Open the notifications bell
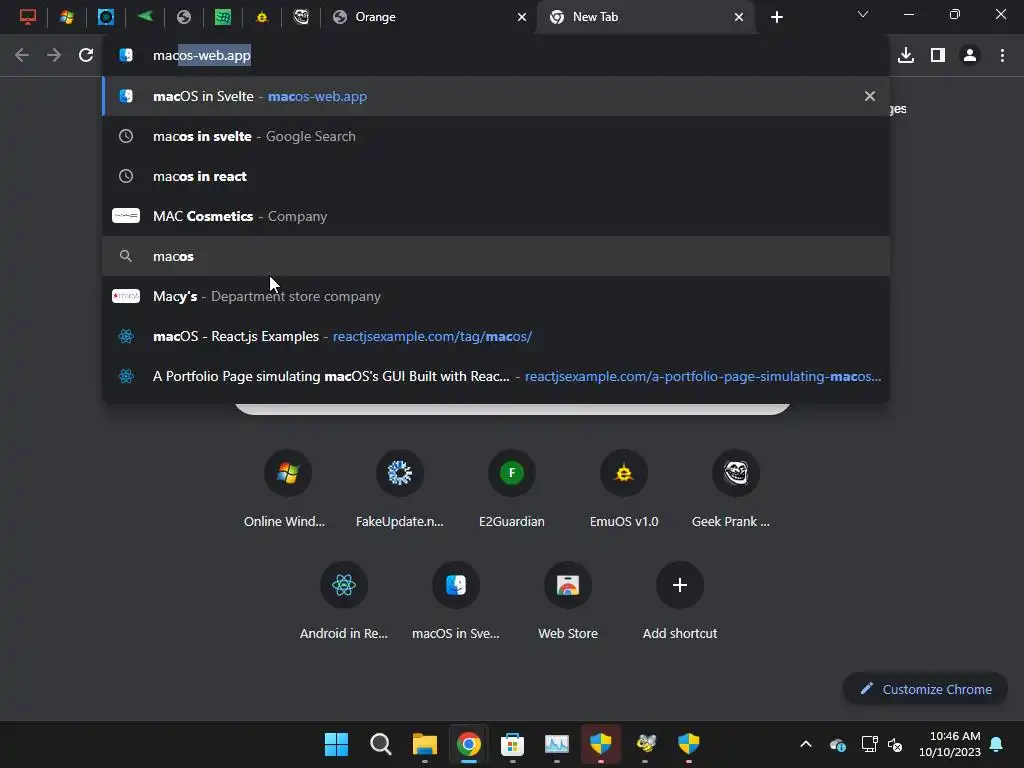 (x=997, y=744)
